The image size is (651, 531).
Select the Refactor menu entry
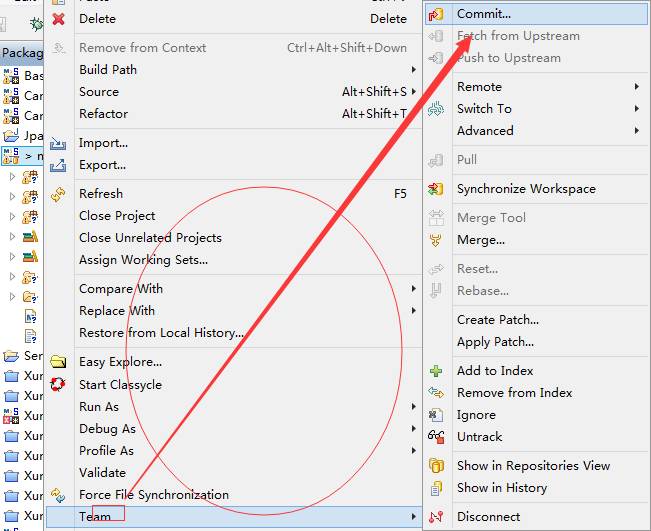point(233,114)
